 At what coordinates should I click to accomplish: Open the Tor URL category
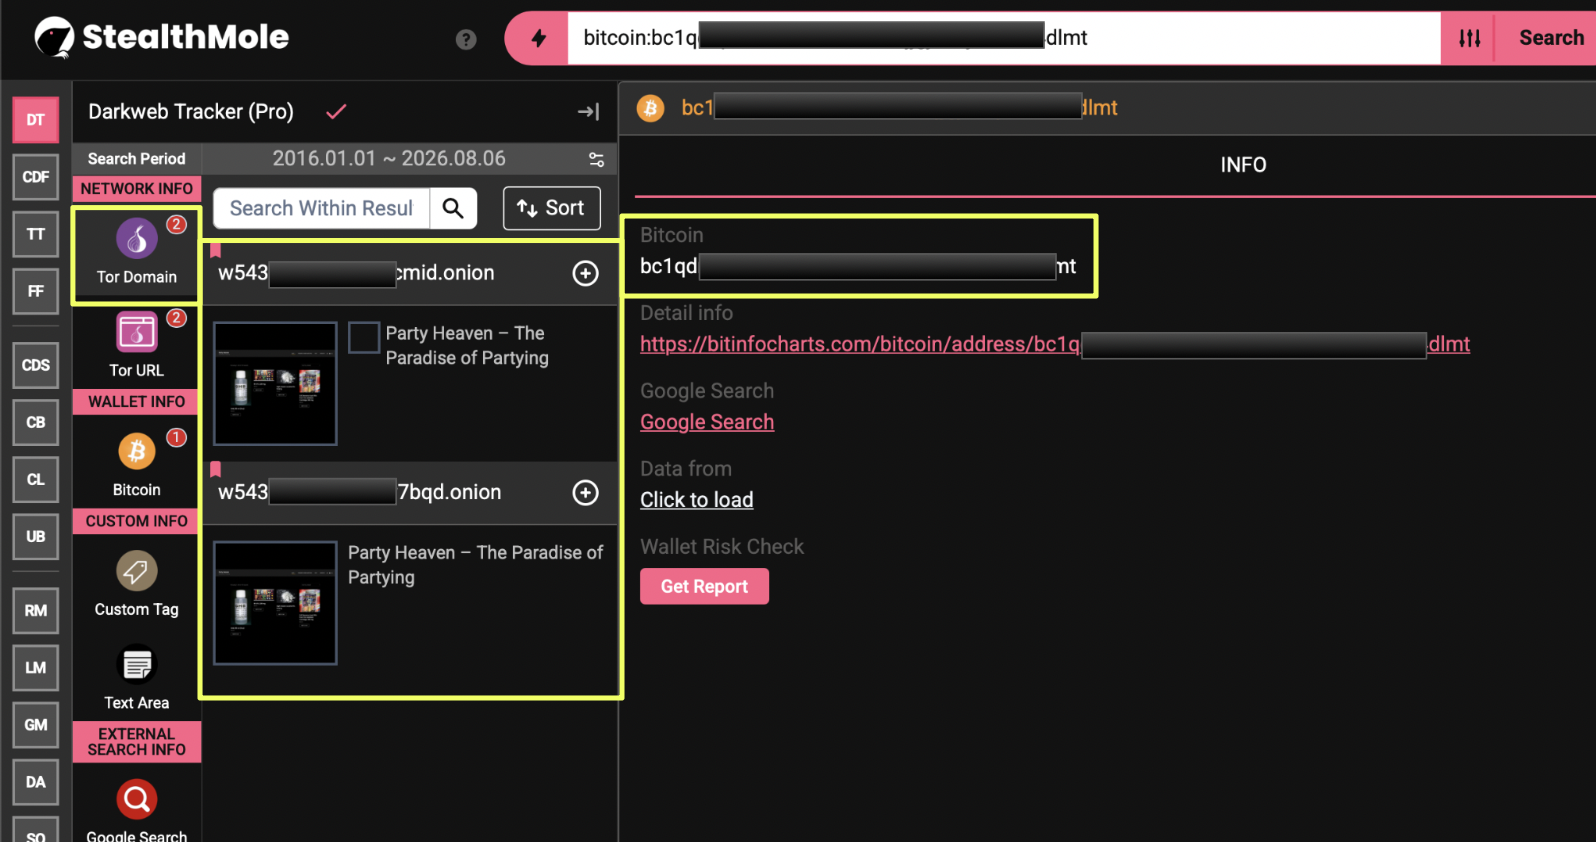point(137,346)
